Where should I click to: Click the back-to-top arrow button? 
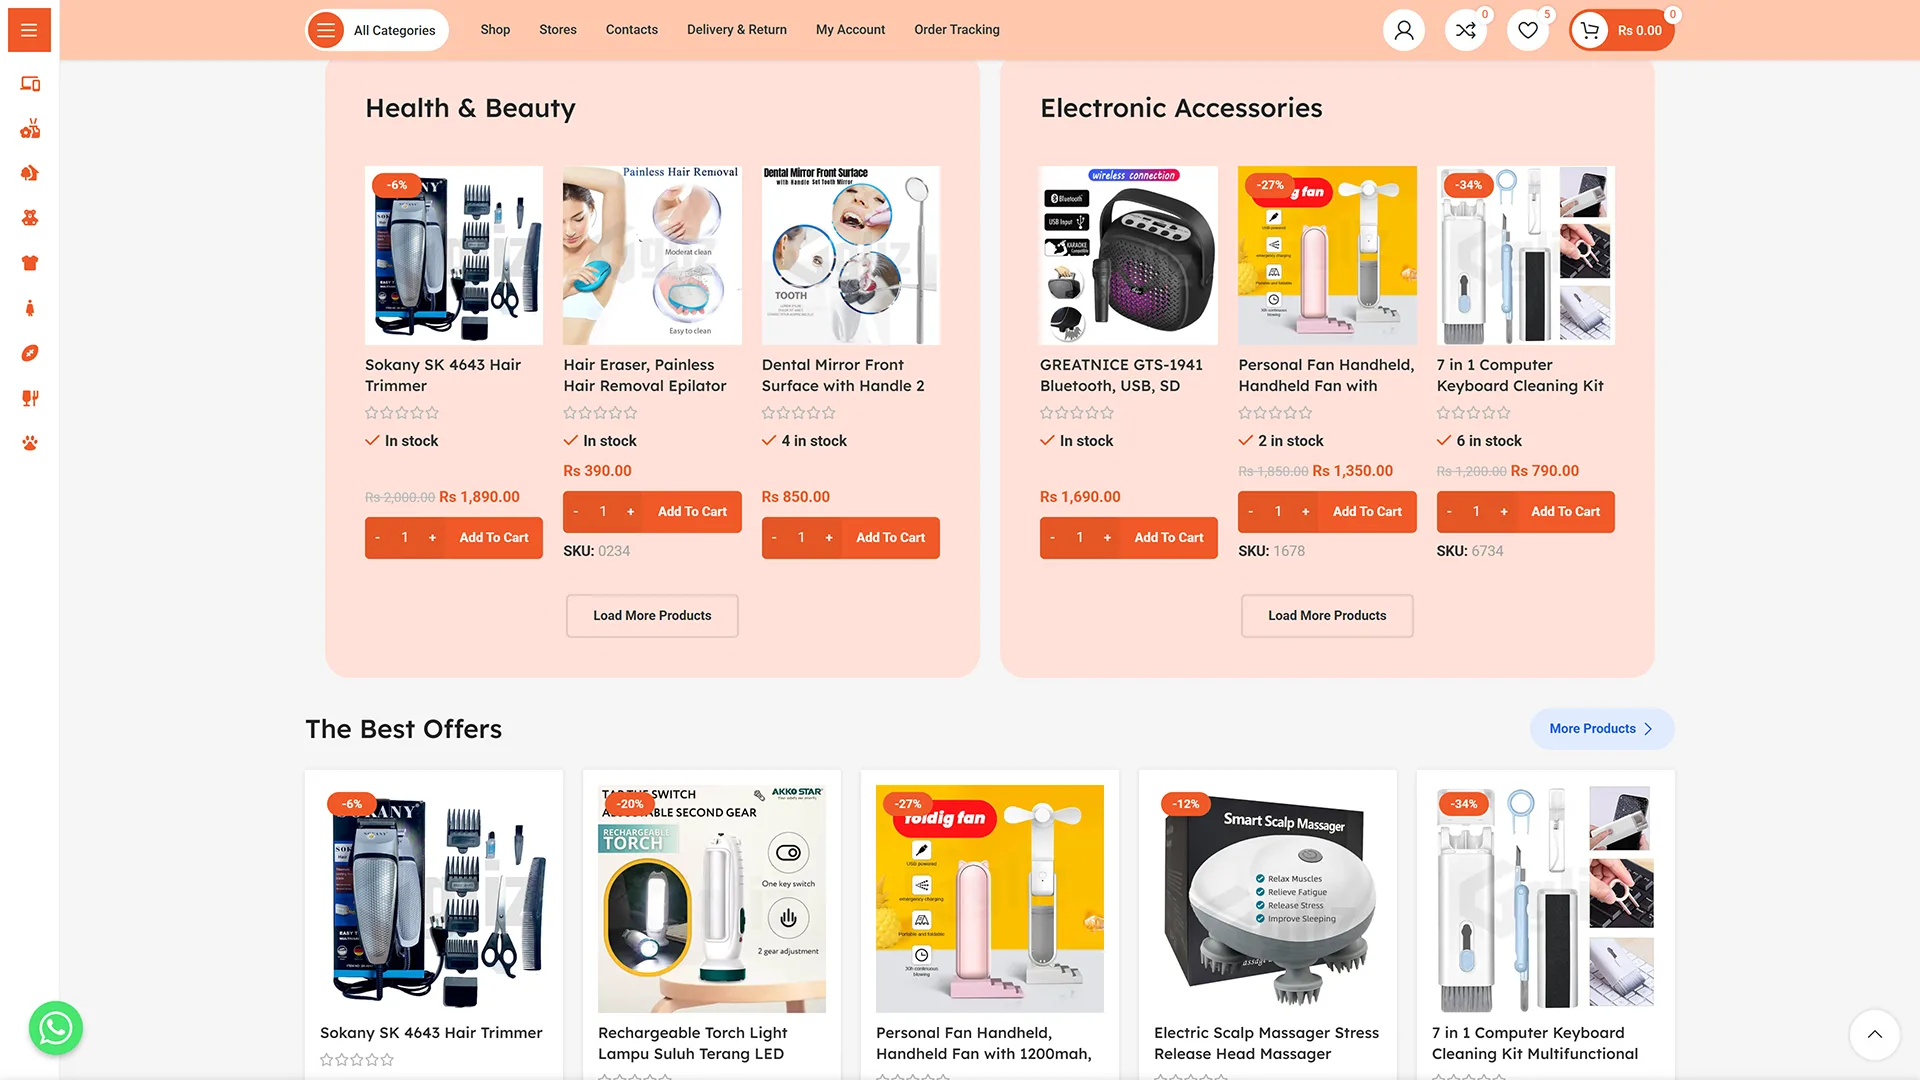(1875, 1034)
